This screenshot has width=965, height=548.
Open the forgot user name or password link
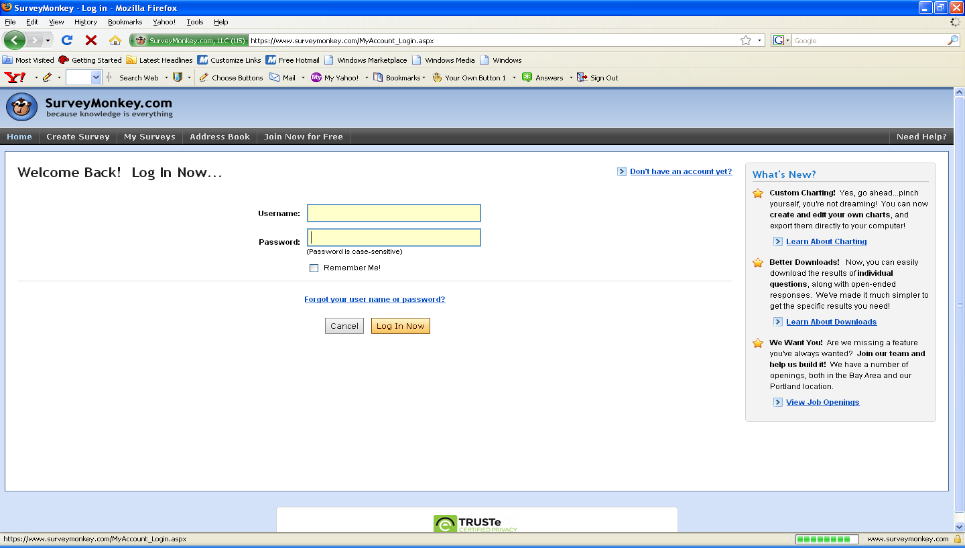pos(374,299)
